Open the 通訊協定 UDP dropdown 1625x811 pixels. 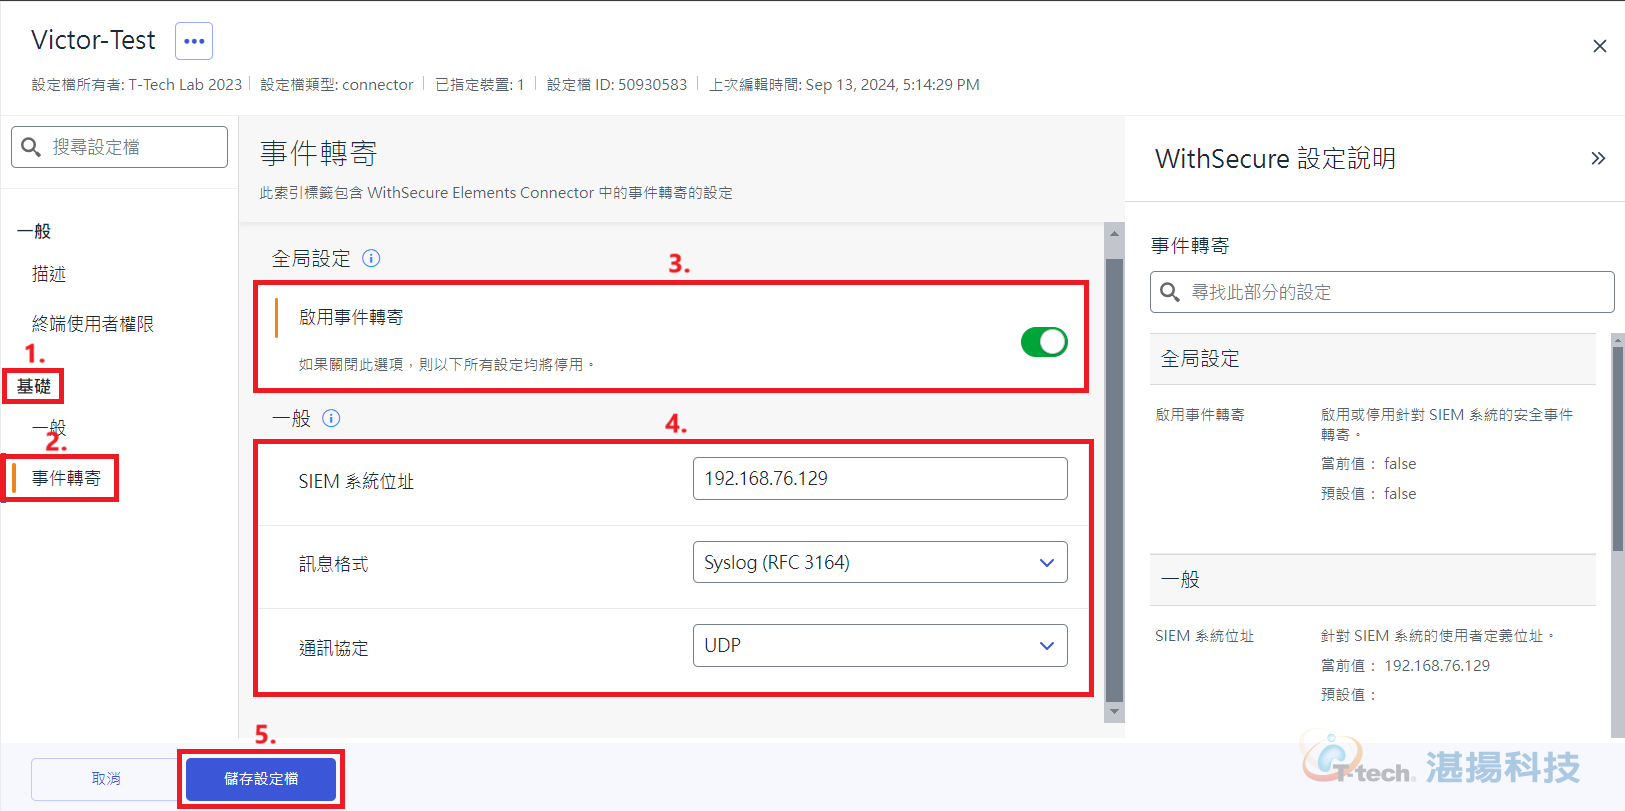pyautogui.click(x=880, y=645)
